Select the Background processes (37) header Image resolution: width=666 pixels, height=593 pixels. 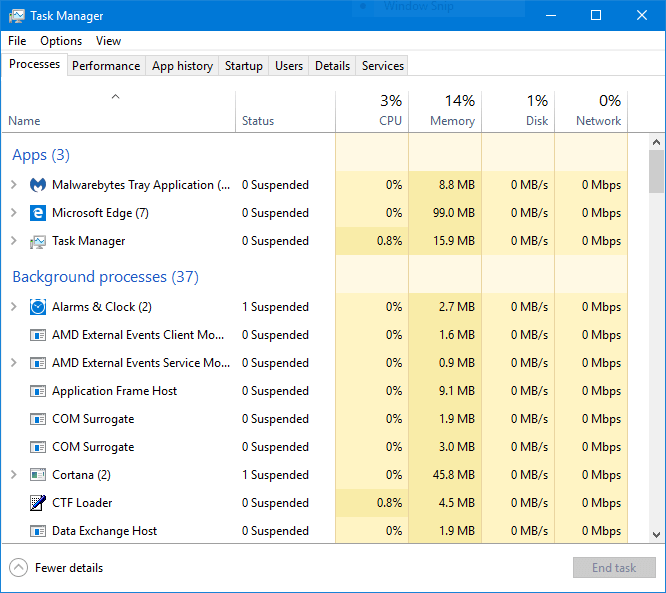point(105,277)
